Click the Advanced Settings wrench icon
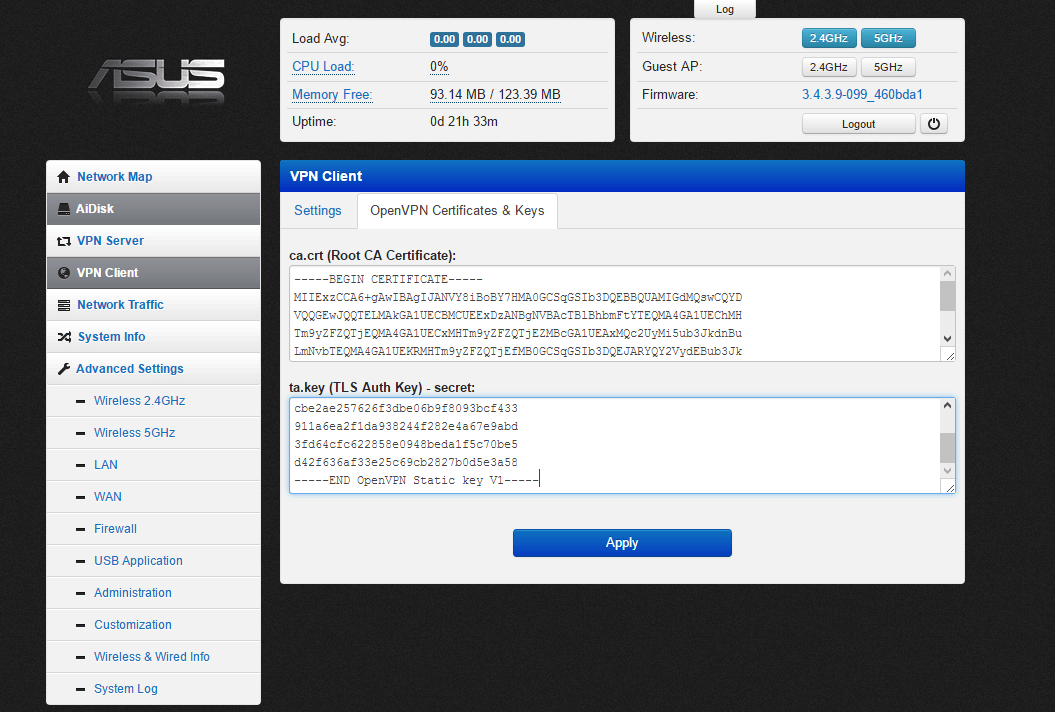 (64, 369)
